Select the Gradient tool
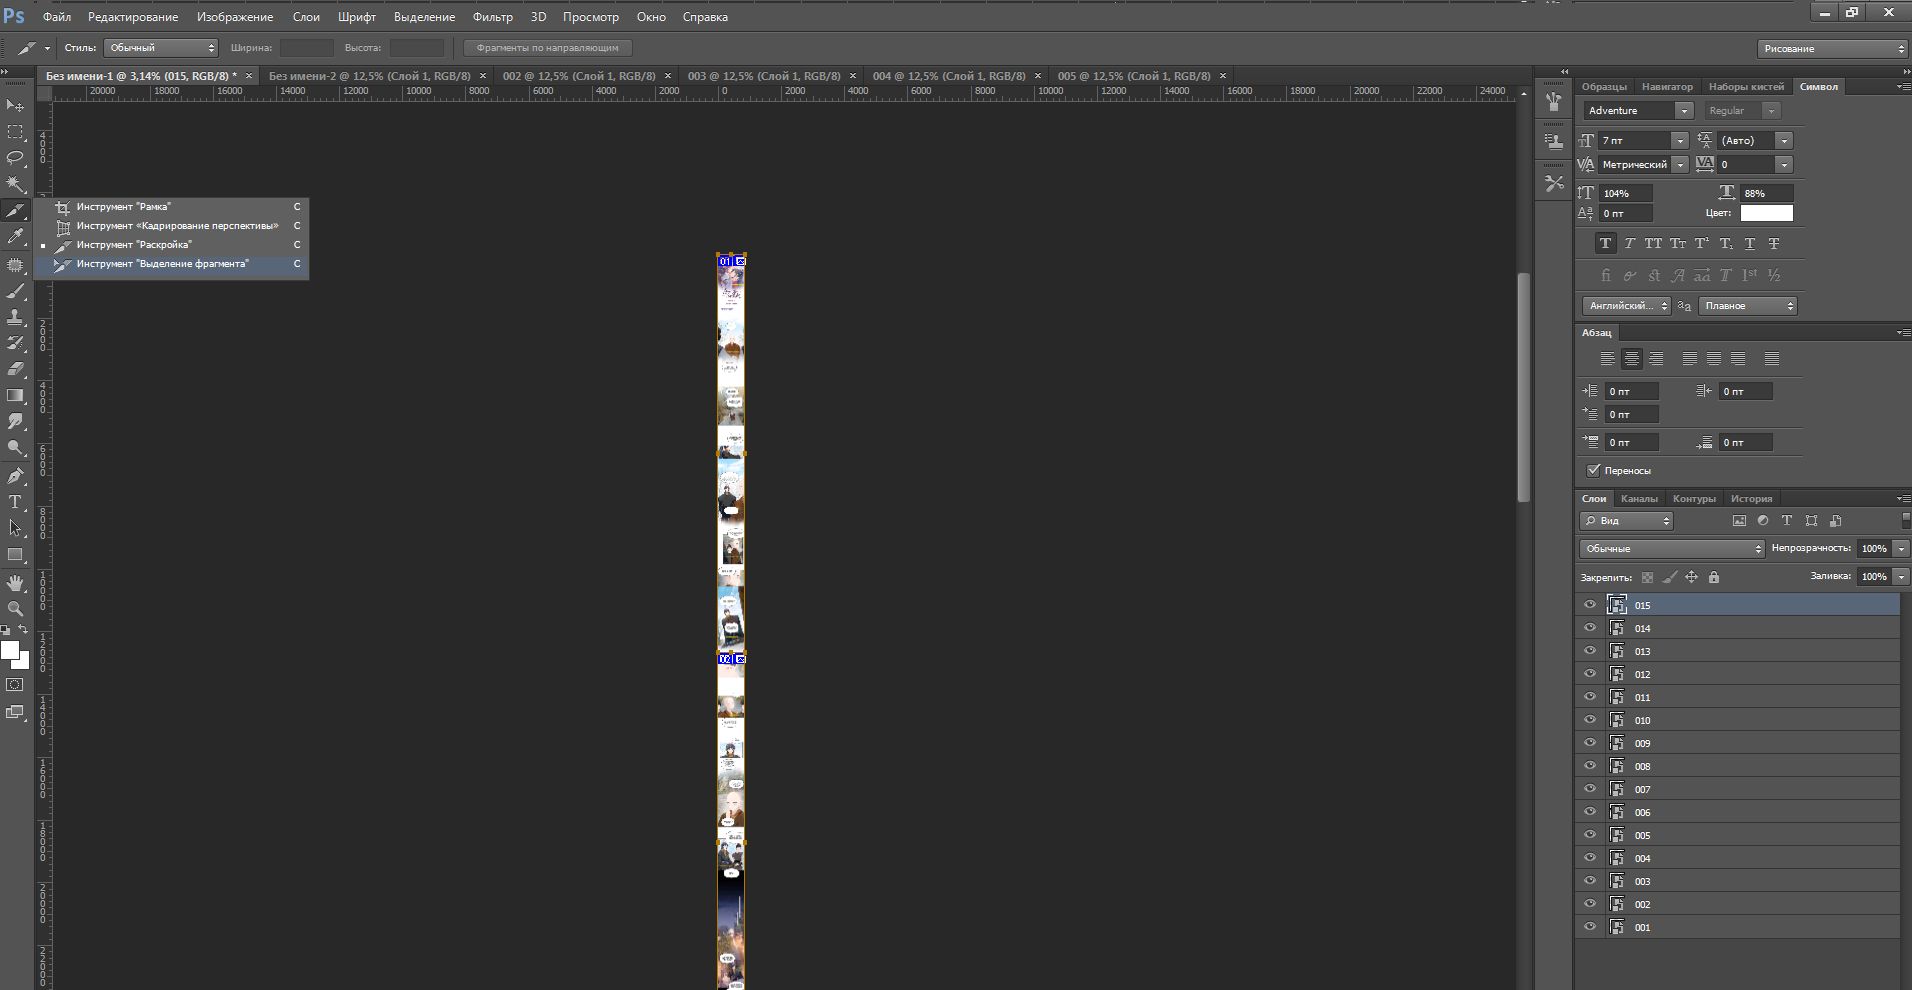Image resolution: width=1912 pixels, height=990 pixels. point(15,395)
